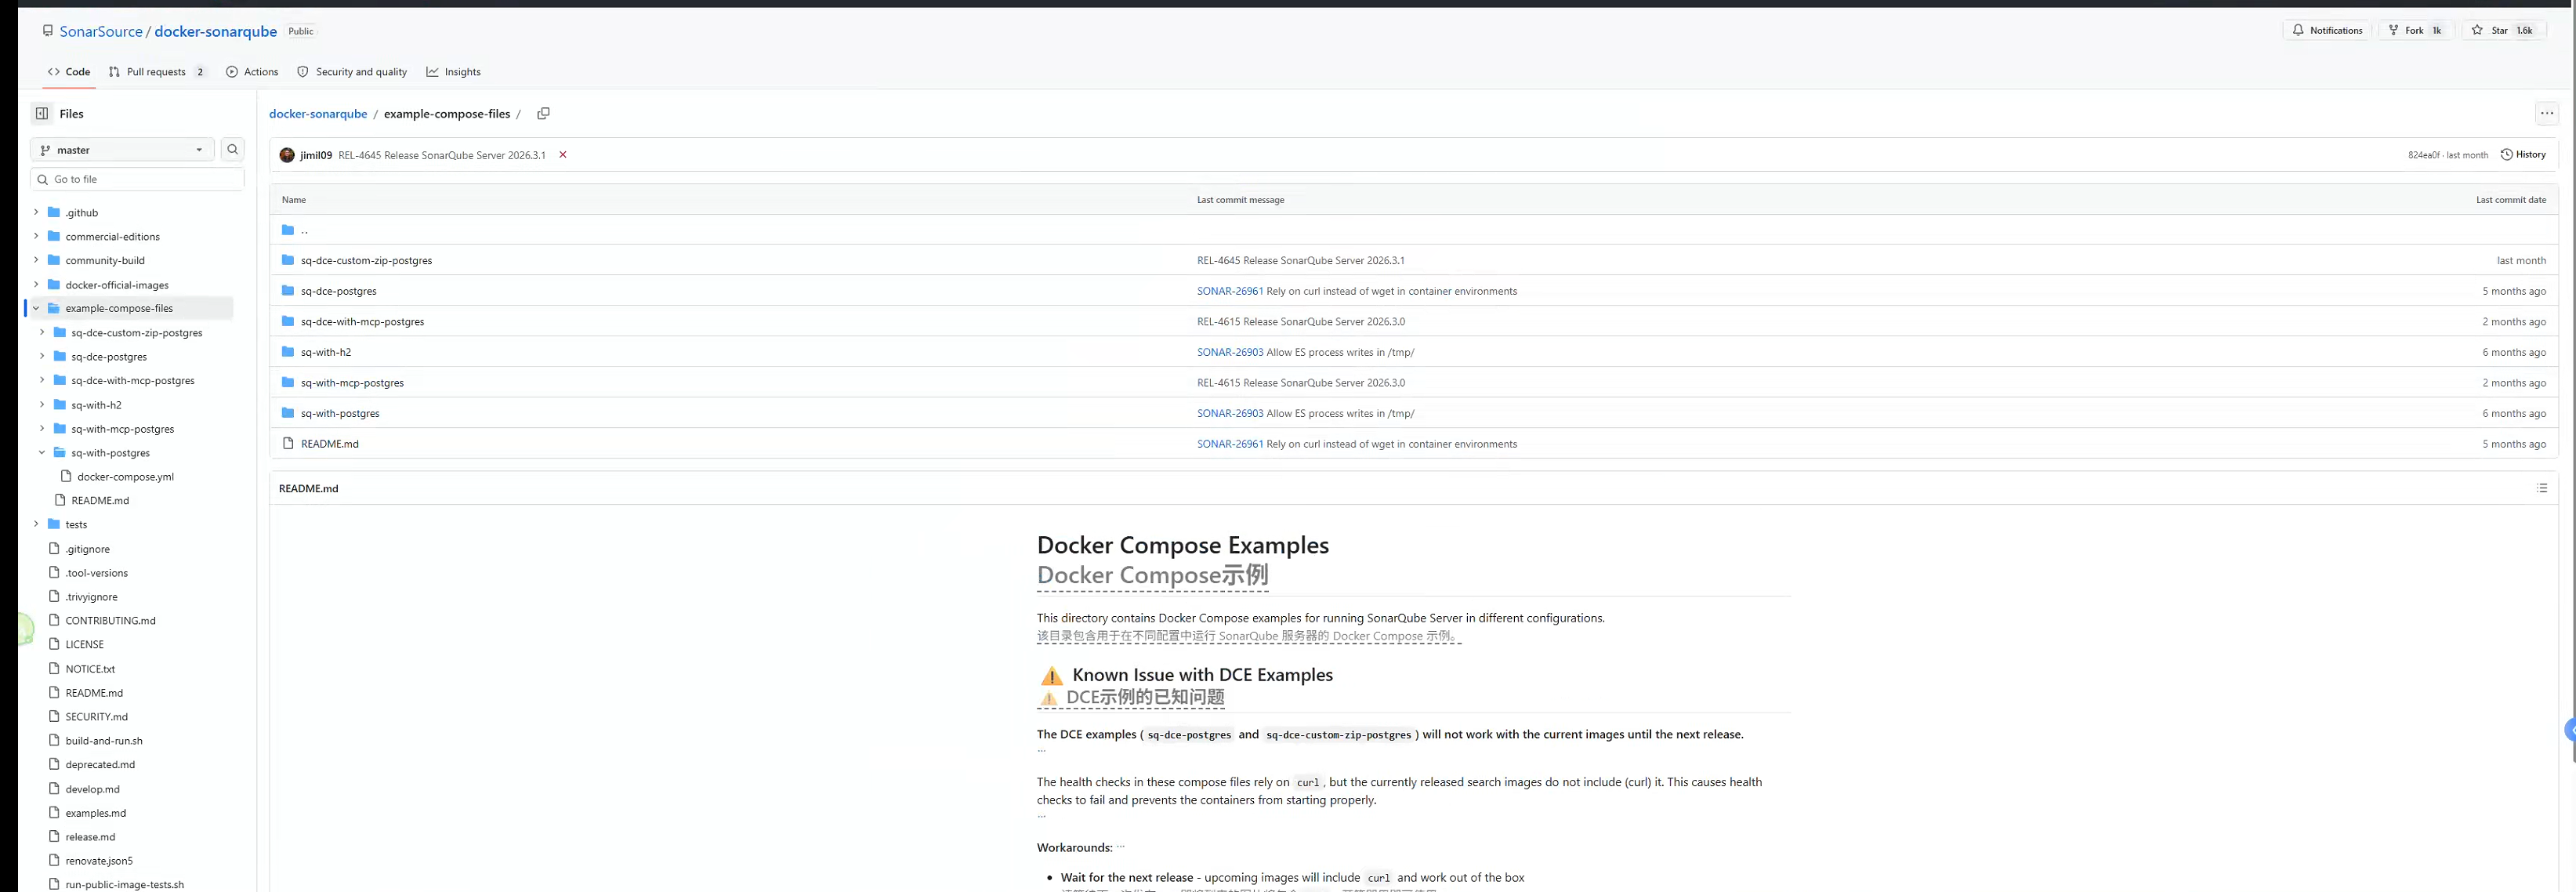Expand the commercial-editions folder
This screenshot has height=892, width=2576.
click(36, 236)
